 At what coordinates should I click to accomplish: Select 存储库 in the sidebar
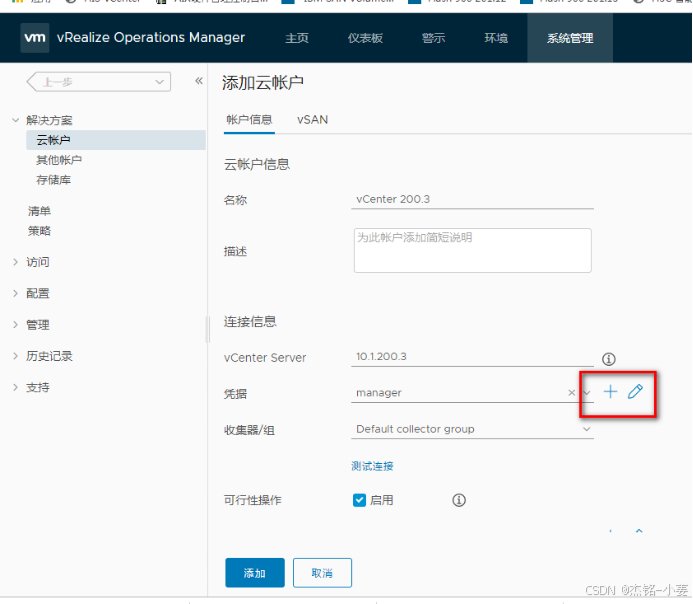coord(53,179)
